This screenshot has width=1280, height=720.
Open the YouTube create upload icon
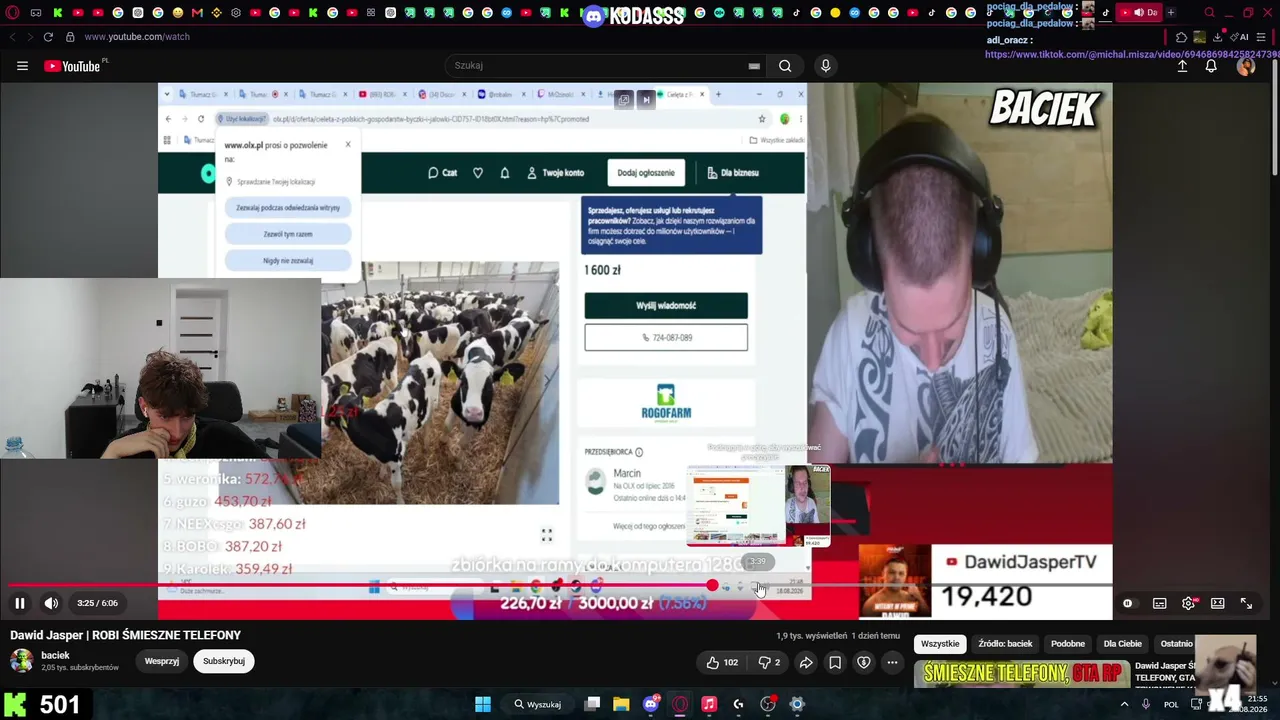click(x=1182, y=66)
